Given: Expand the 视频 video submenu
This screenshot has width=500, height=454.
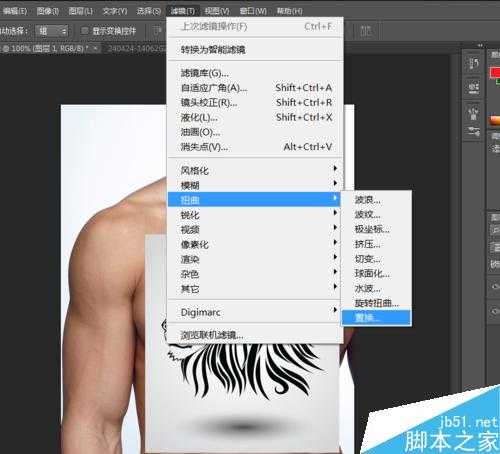Looking at the screenshot, I should tap(255, 230).
